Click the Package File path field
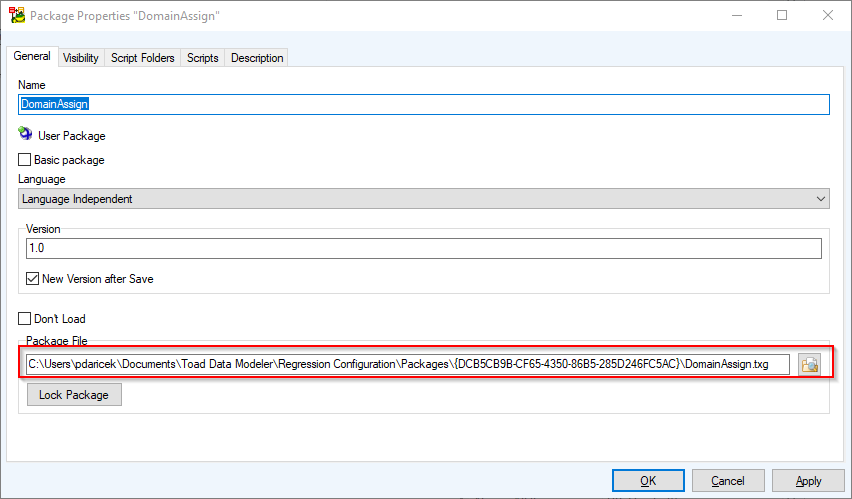This screenshot has width=852, height=499. coord(408,364)
